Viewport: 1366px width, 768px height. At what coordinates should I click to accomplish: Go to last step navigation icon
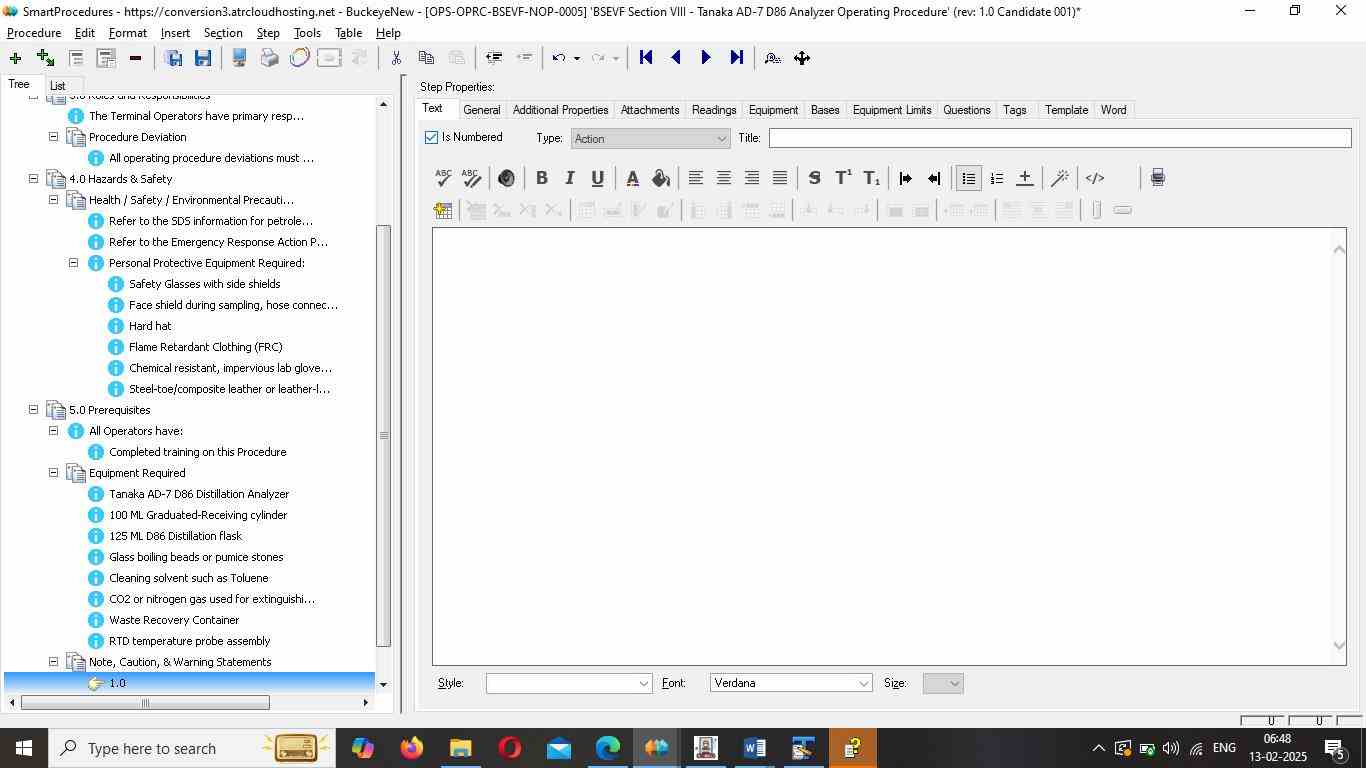coord(736,58)
